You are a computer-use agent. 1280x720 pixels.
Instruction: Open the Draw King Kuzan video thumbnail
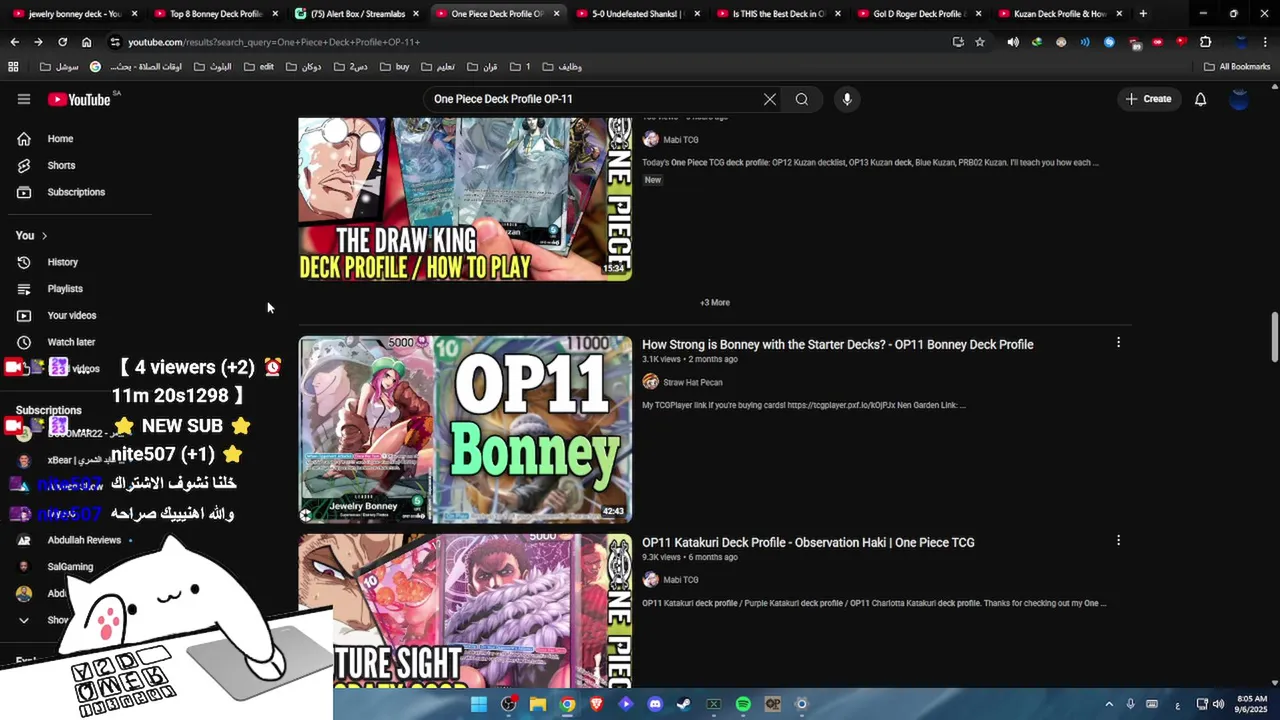pyautogui.click(x=465, y=199)
